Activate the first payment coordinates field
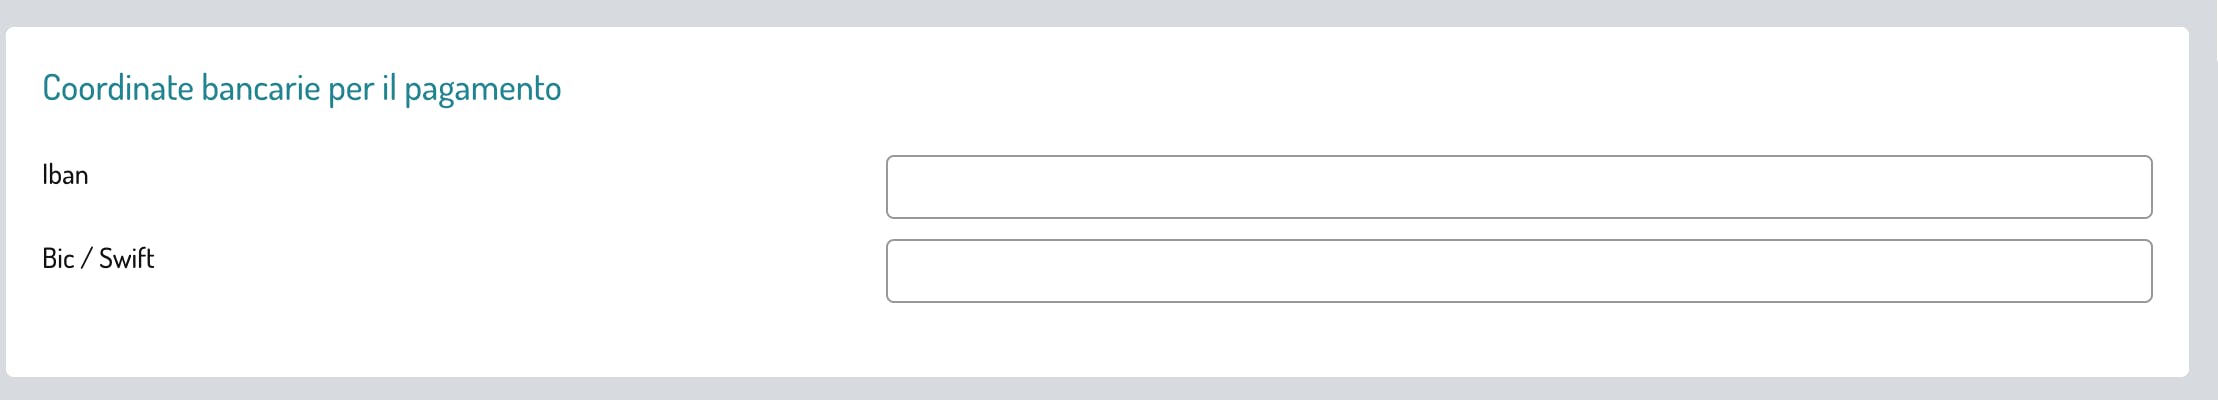Viewport: 2218px width, 400px height. pos(1519,187)
